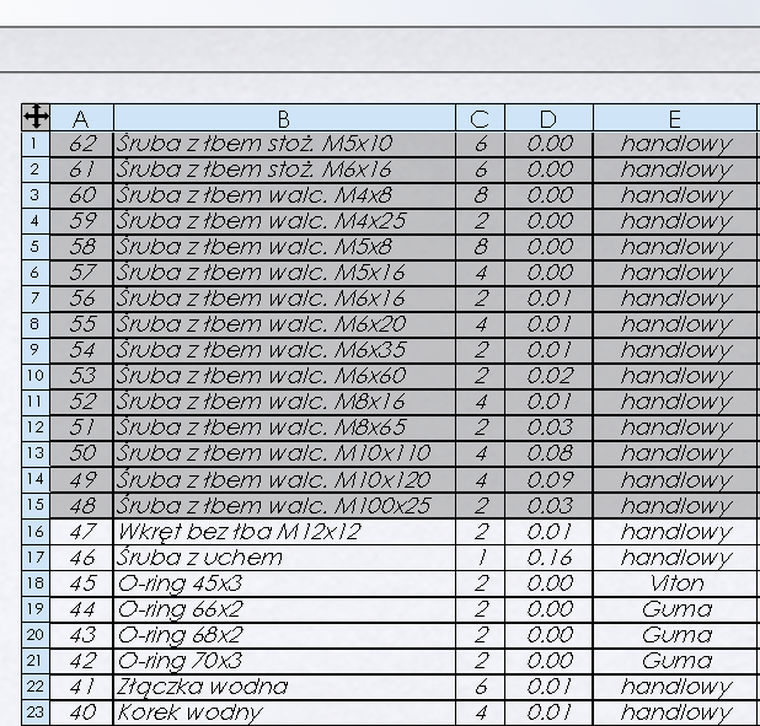Viewport: 760px width, 726px height.
Task: Click item number 47 in column A
Action: (x=82, y=531)
